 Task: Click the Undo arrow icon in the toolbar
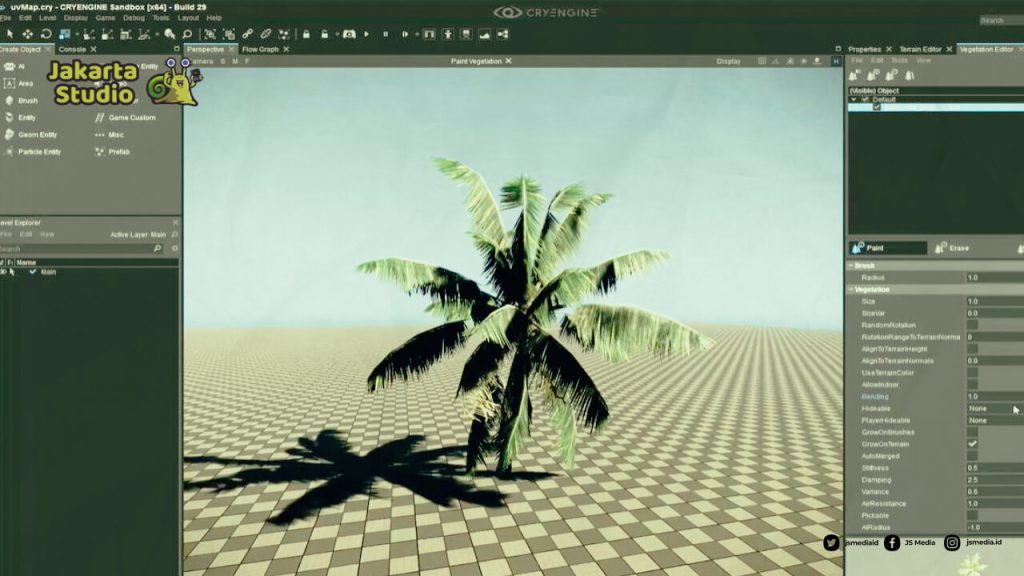[46, 35]
